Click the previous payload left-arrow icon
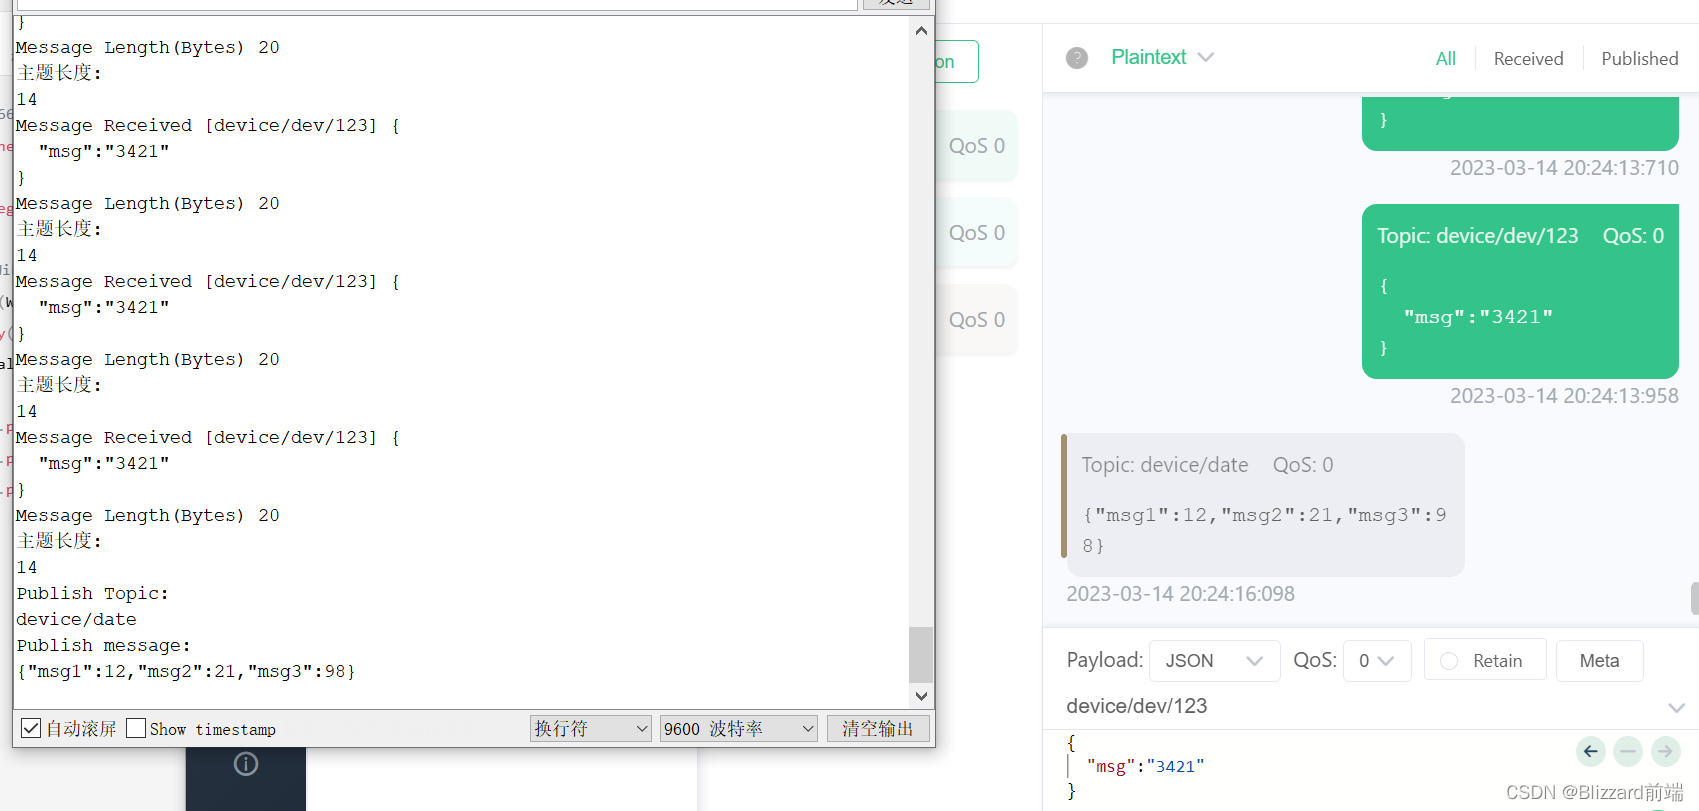1699x811 pixels. [x=1591, y=751]
